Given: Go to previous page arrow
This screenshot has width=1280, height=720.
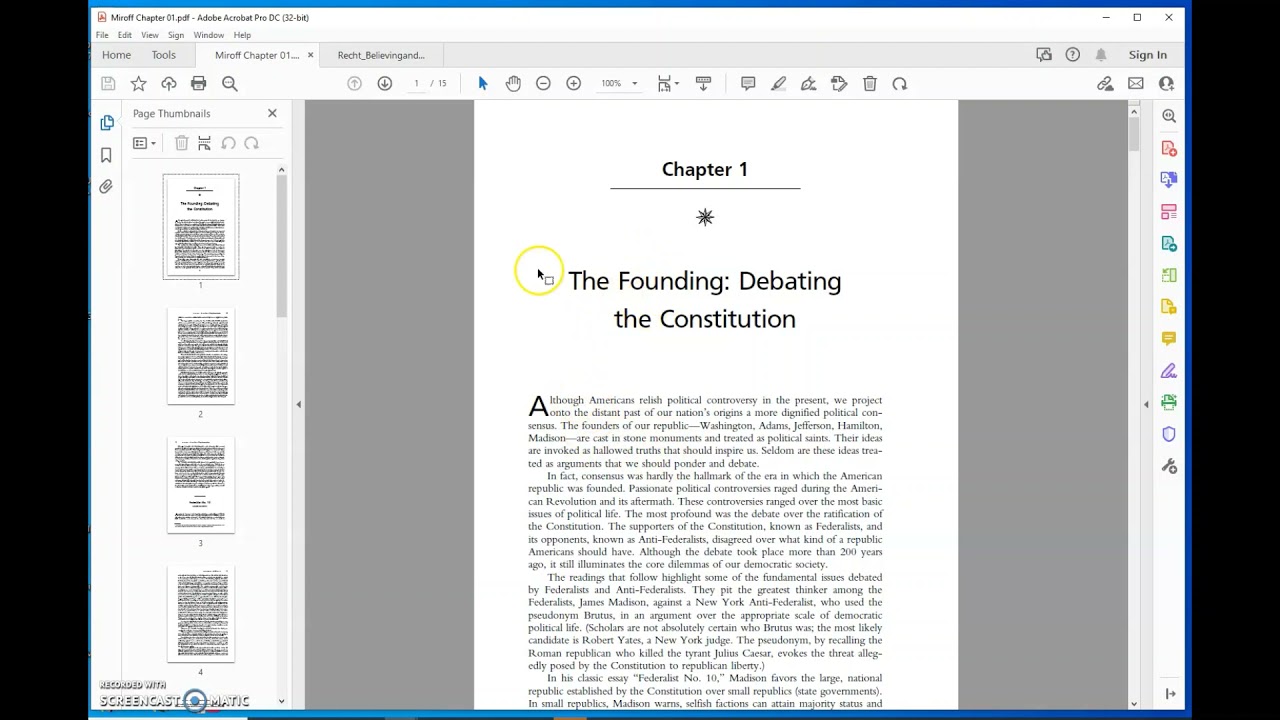Looking at the screenshot, I should click(x=354, y=84).
